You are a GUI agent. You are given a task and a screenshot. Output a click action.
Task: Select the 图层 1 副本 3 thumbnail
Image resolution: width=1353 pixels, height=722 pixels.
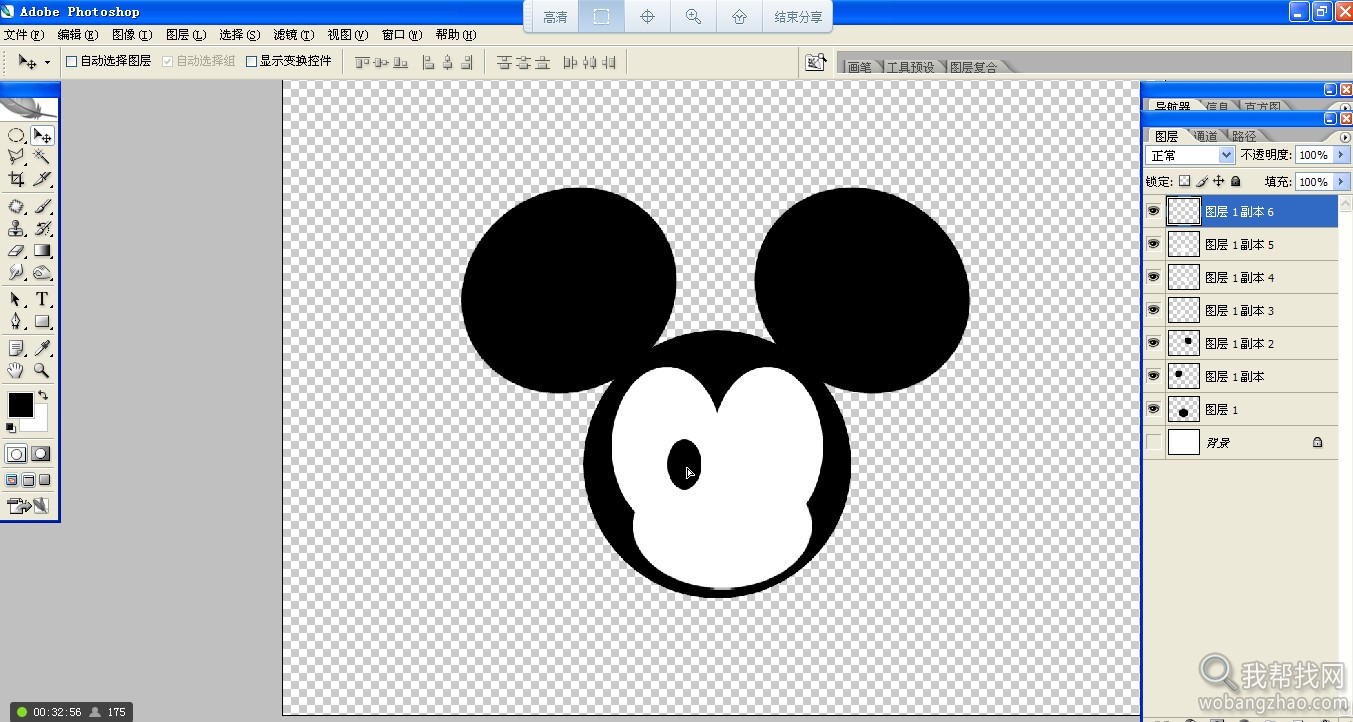(1184, 310)
